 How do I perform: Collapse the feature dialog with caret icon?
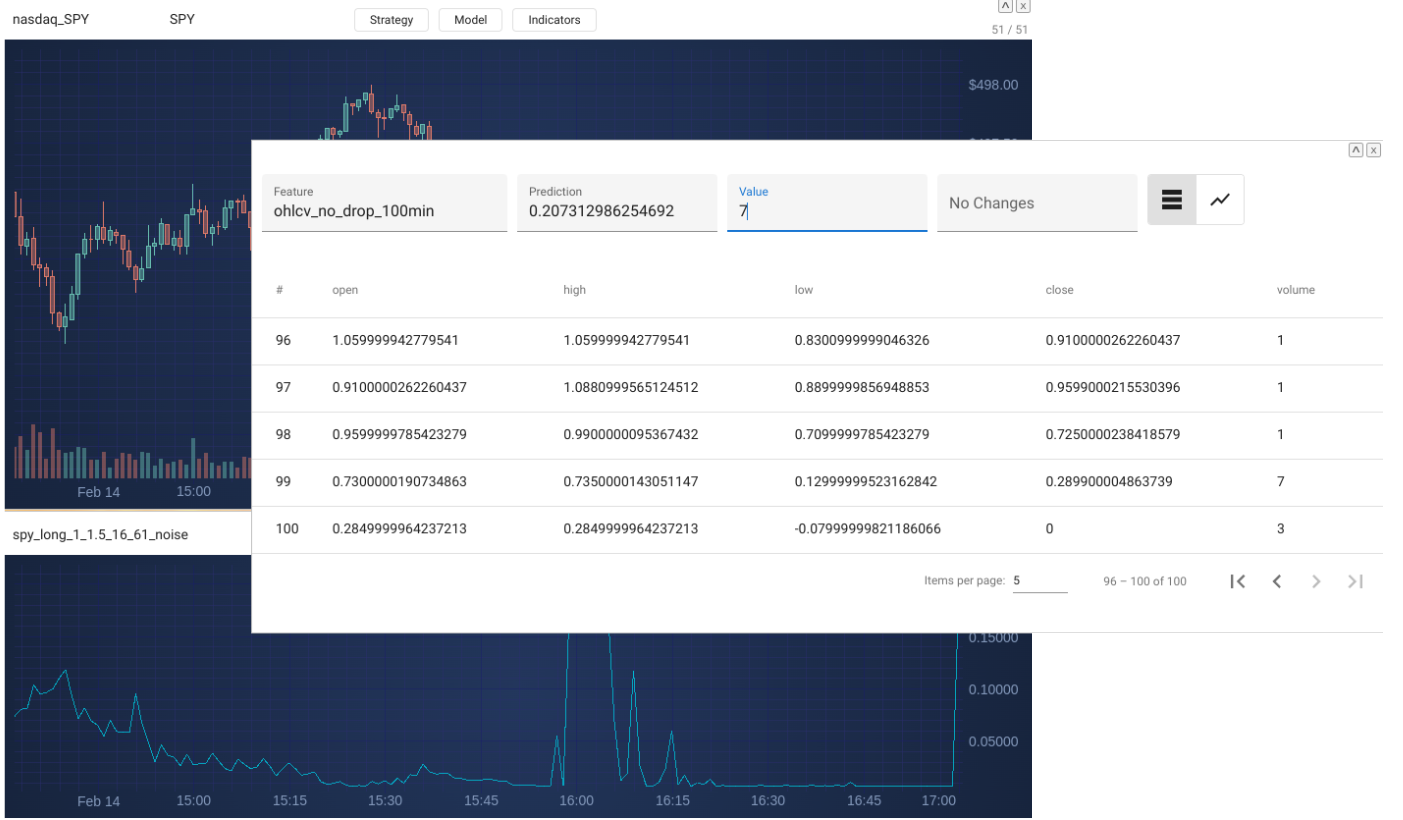[1356, 150]
